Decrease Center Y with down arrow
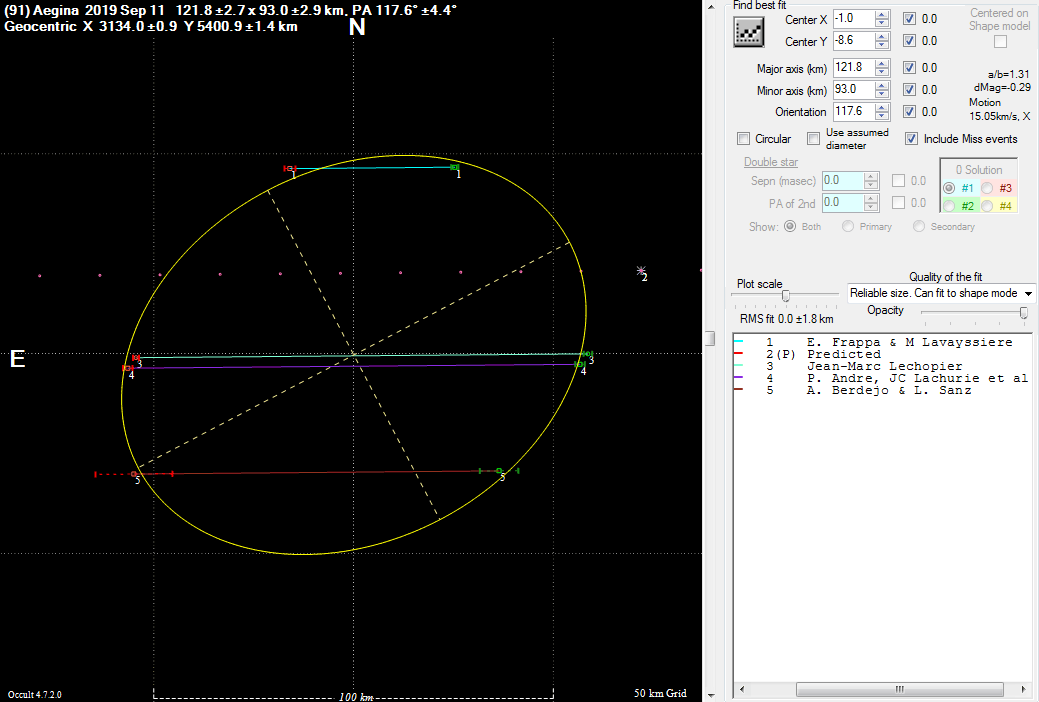The image size is (1039, 702). [x=881, y=46]
